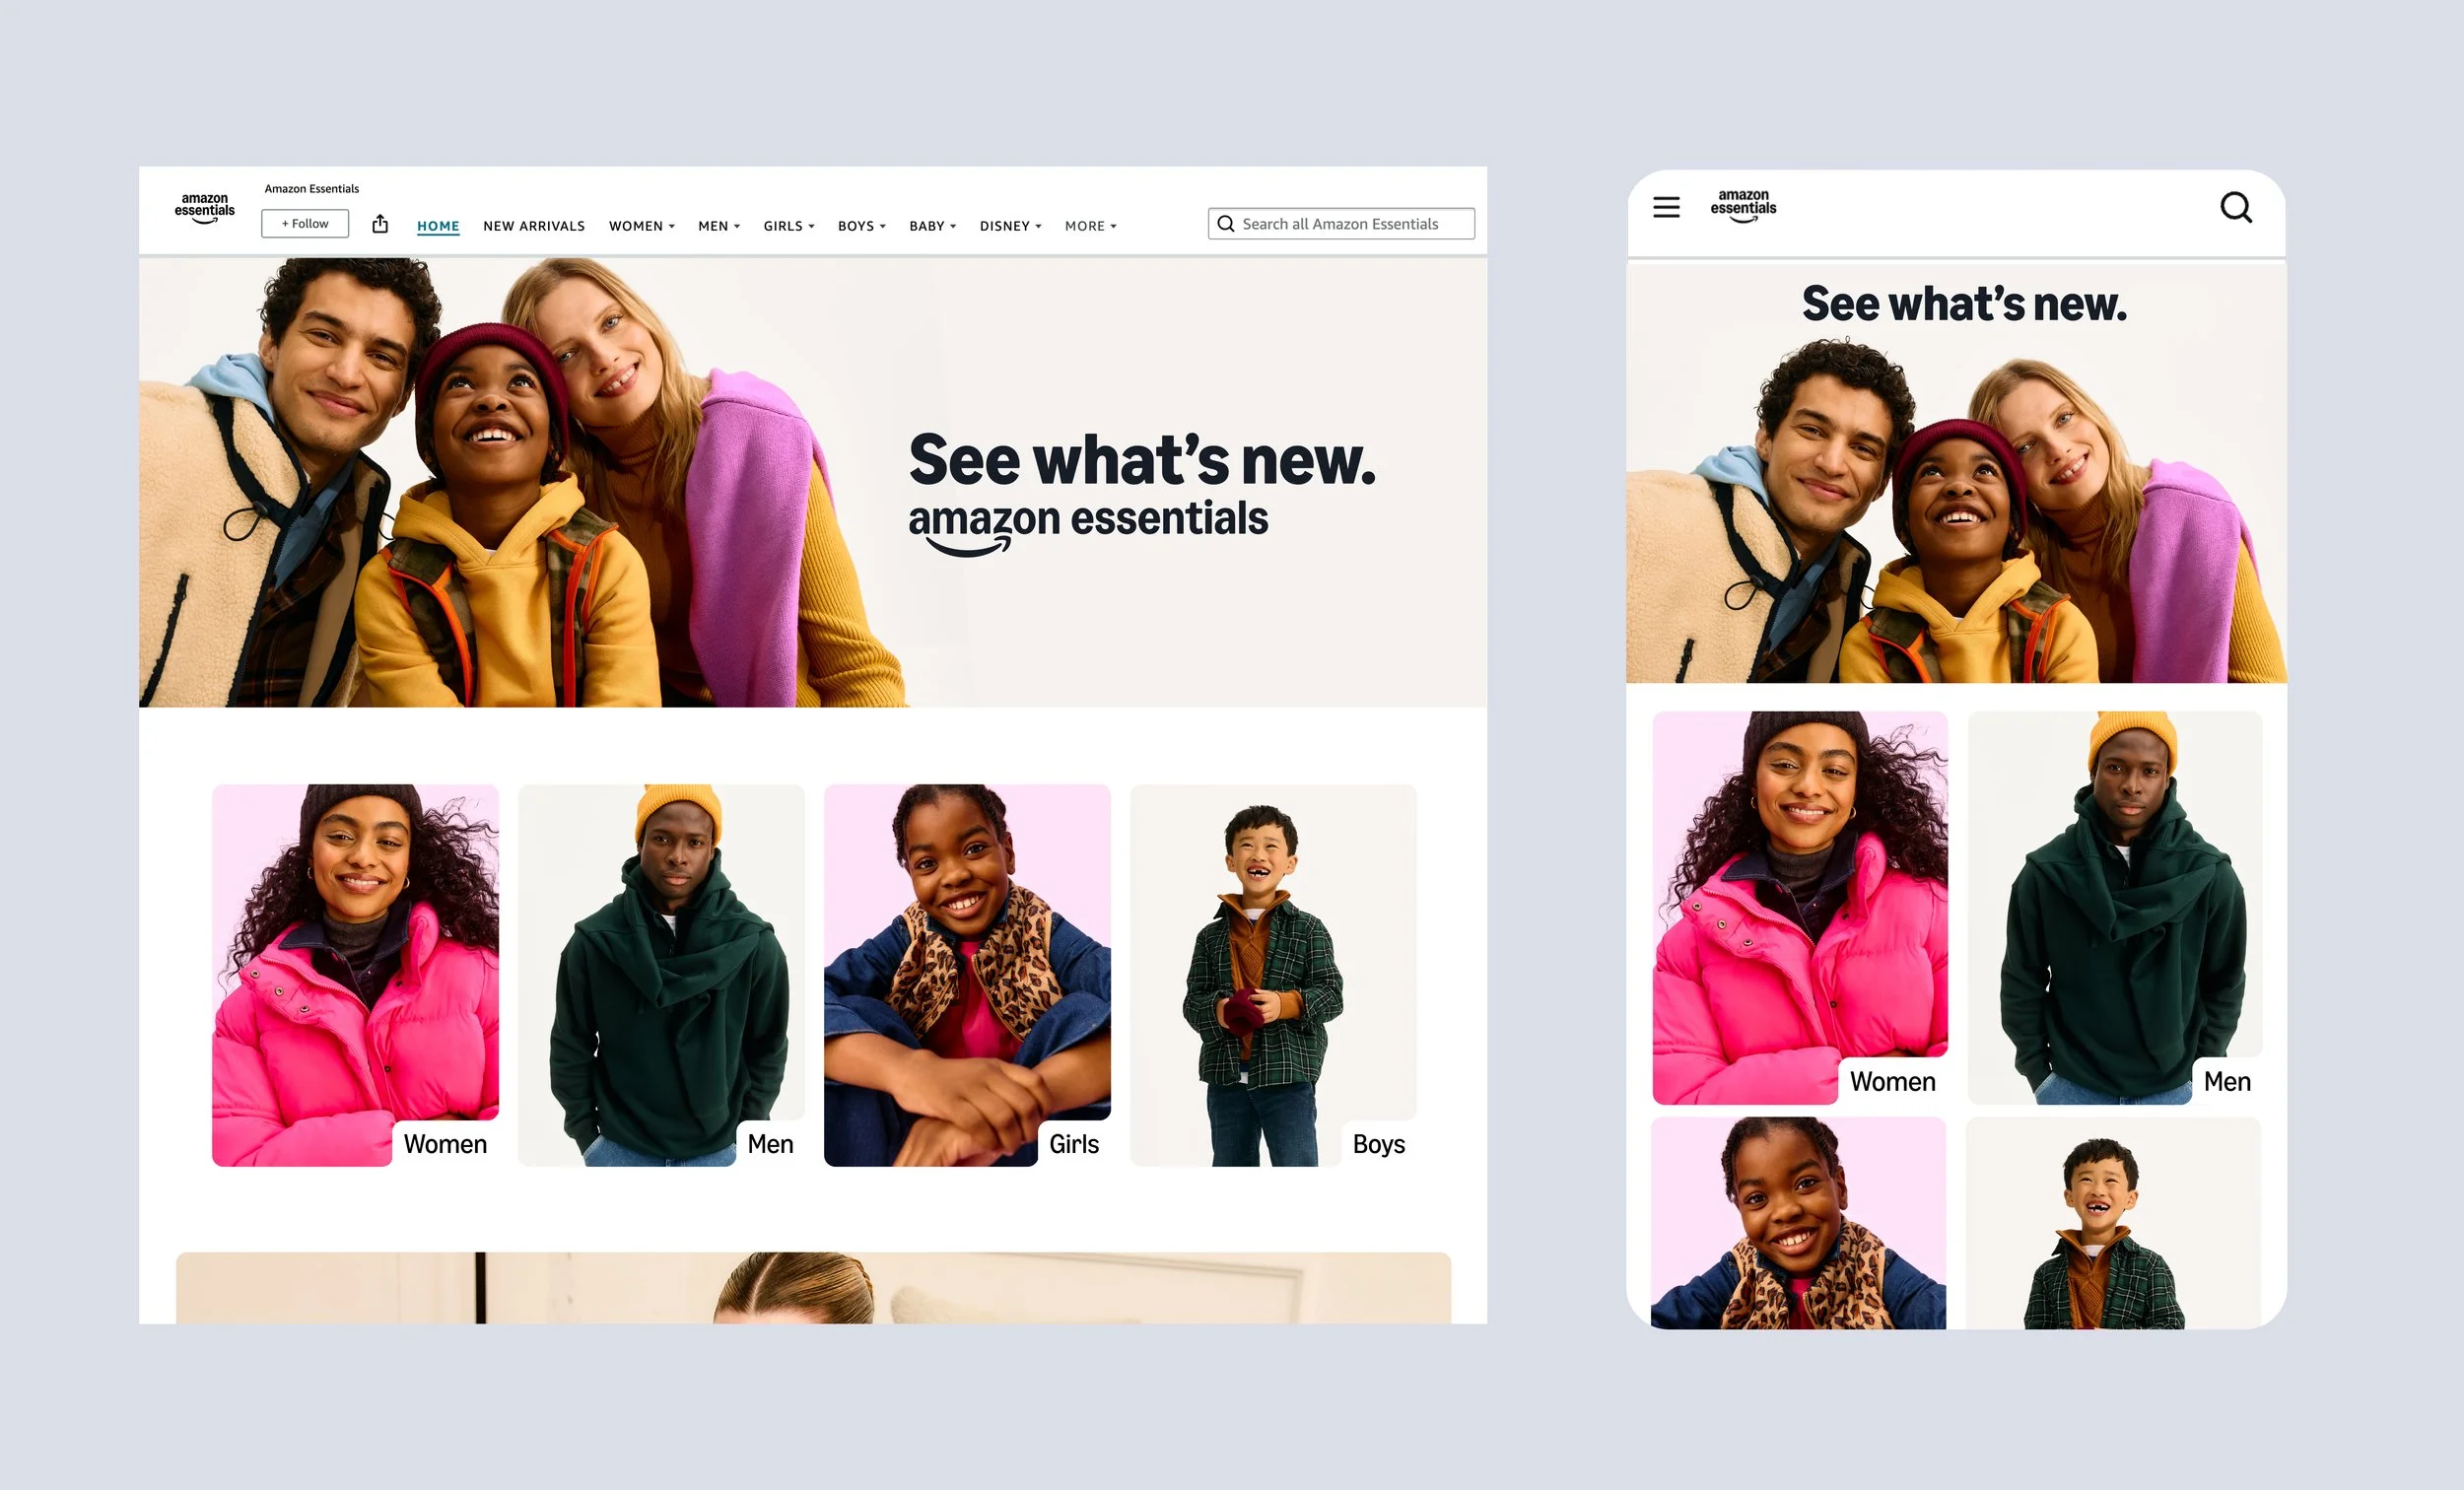Tap the mobile search magnifier icon
2464x1490 pixels.
tap(2236, 208)
